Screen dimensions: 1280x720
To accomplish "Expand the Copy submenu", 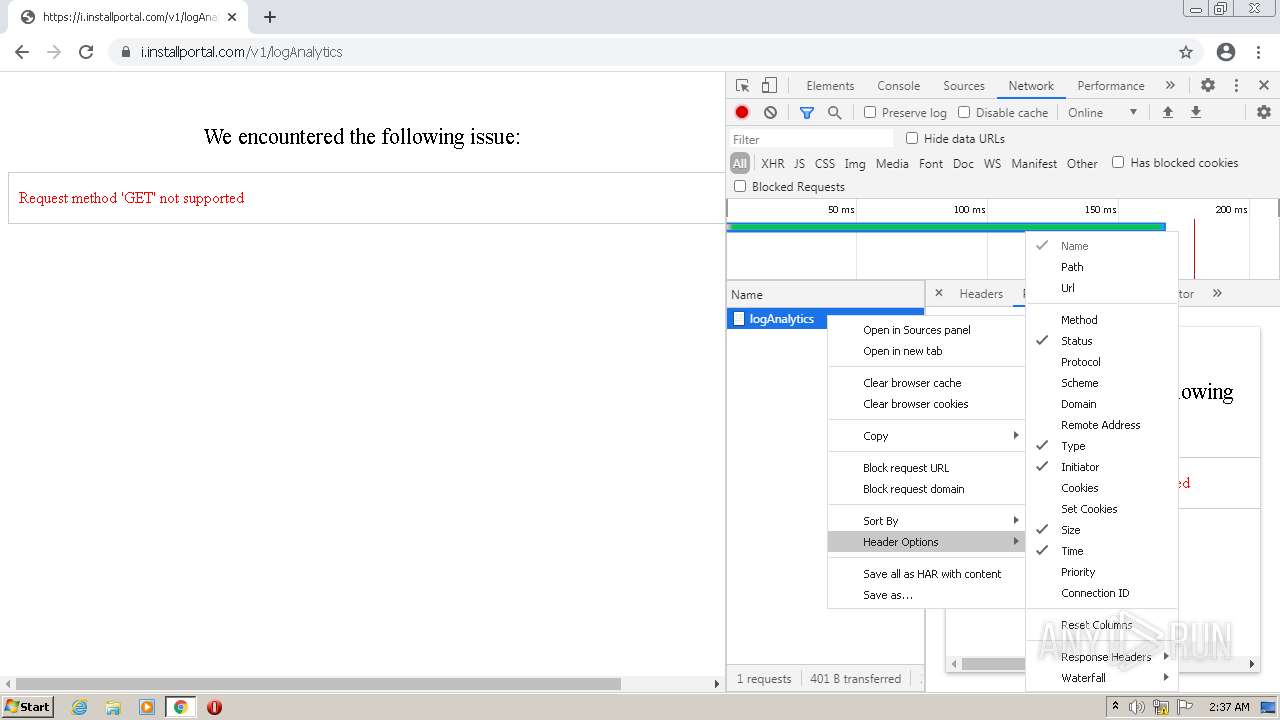I will click(927, 436).
